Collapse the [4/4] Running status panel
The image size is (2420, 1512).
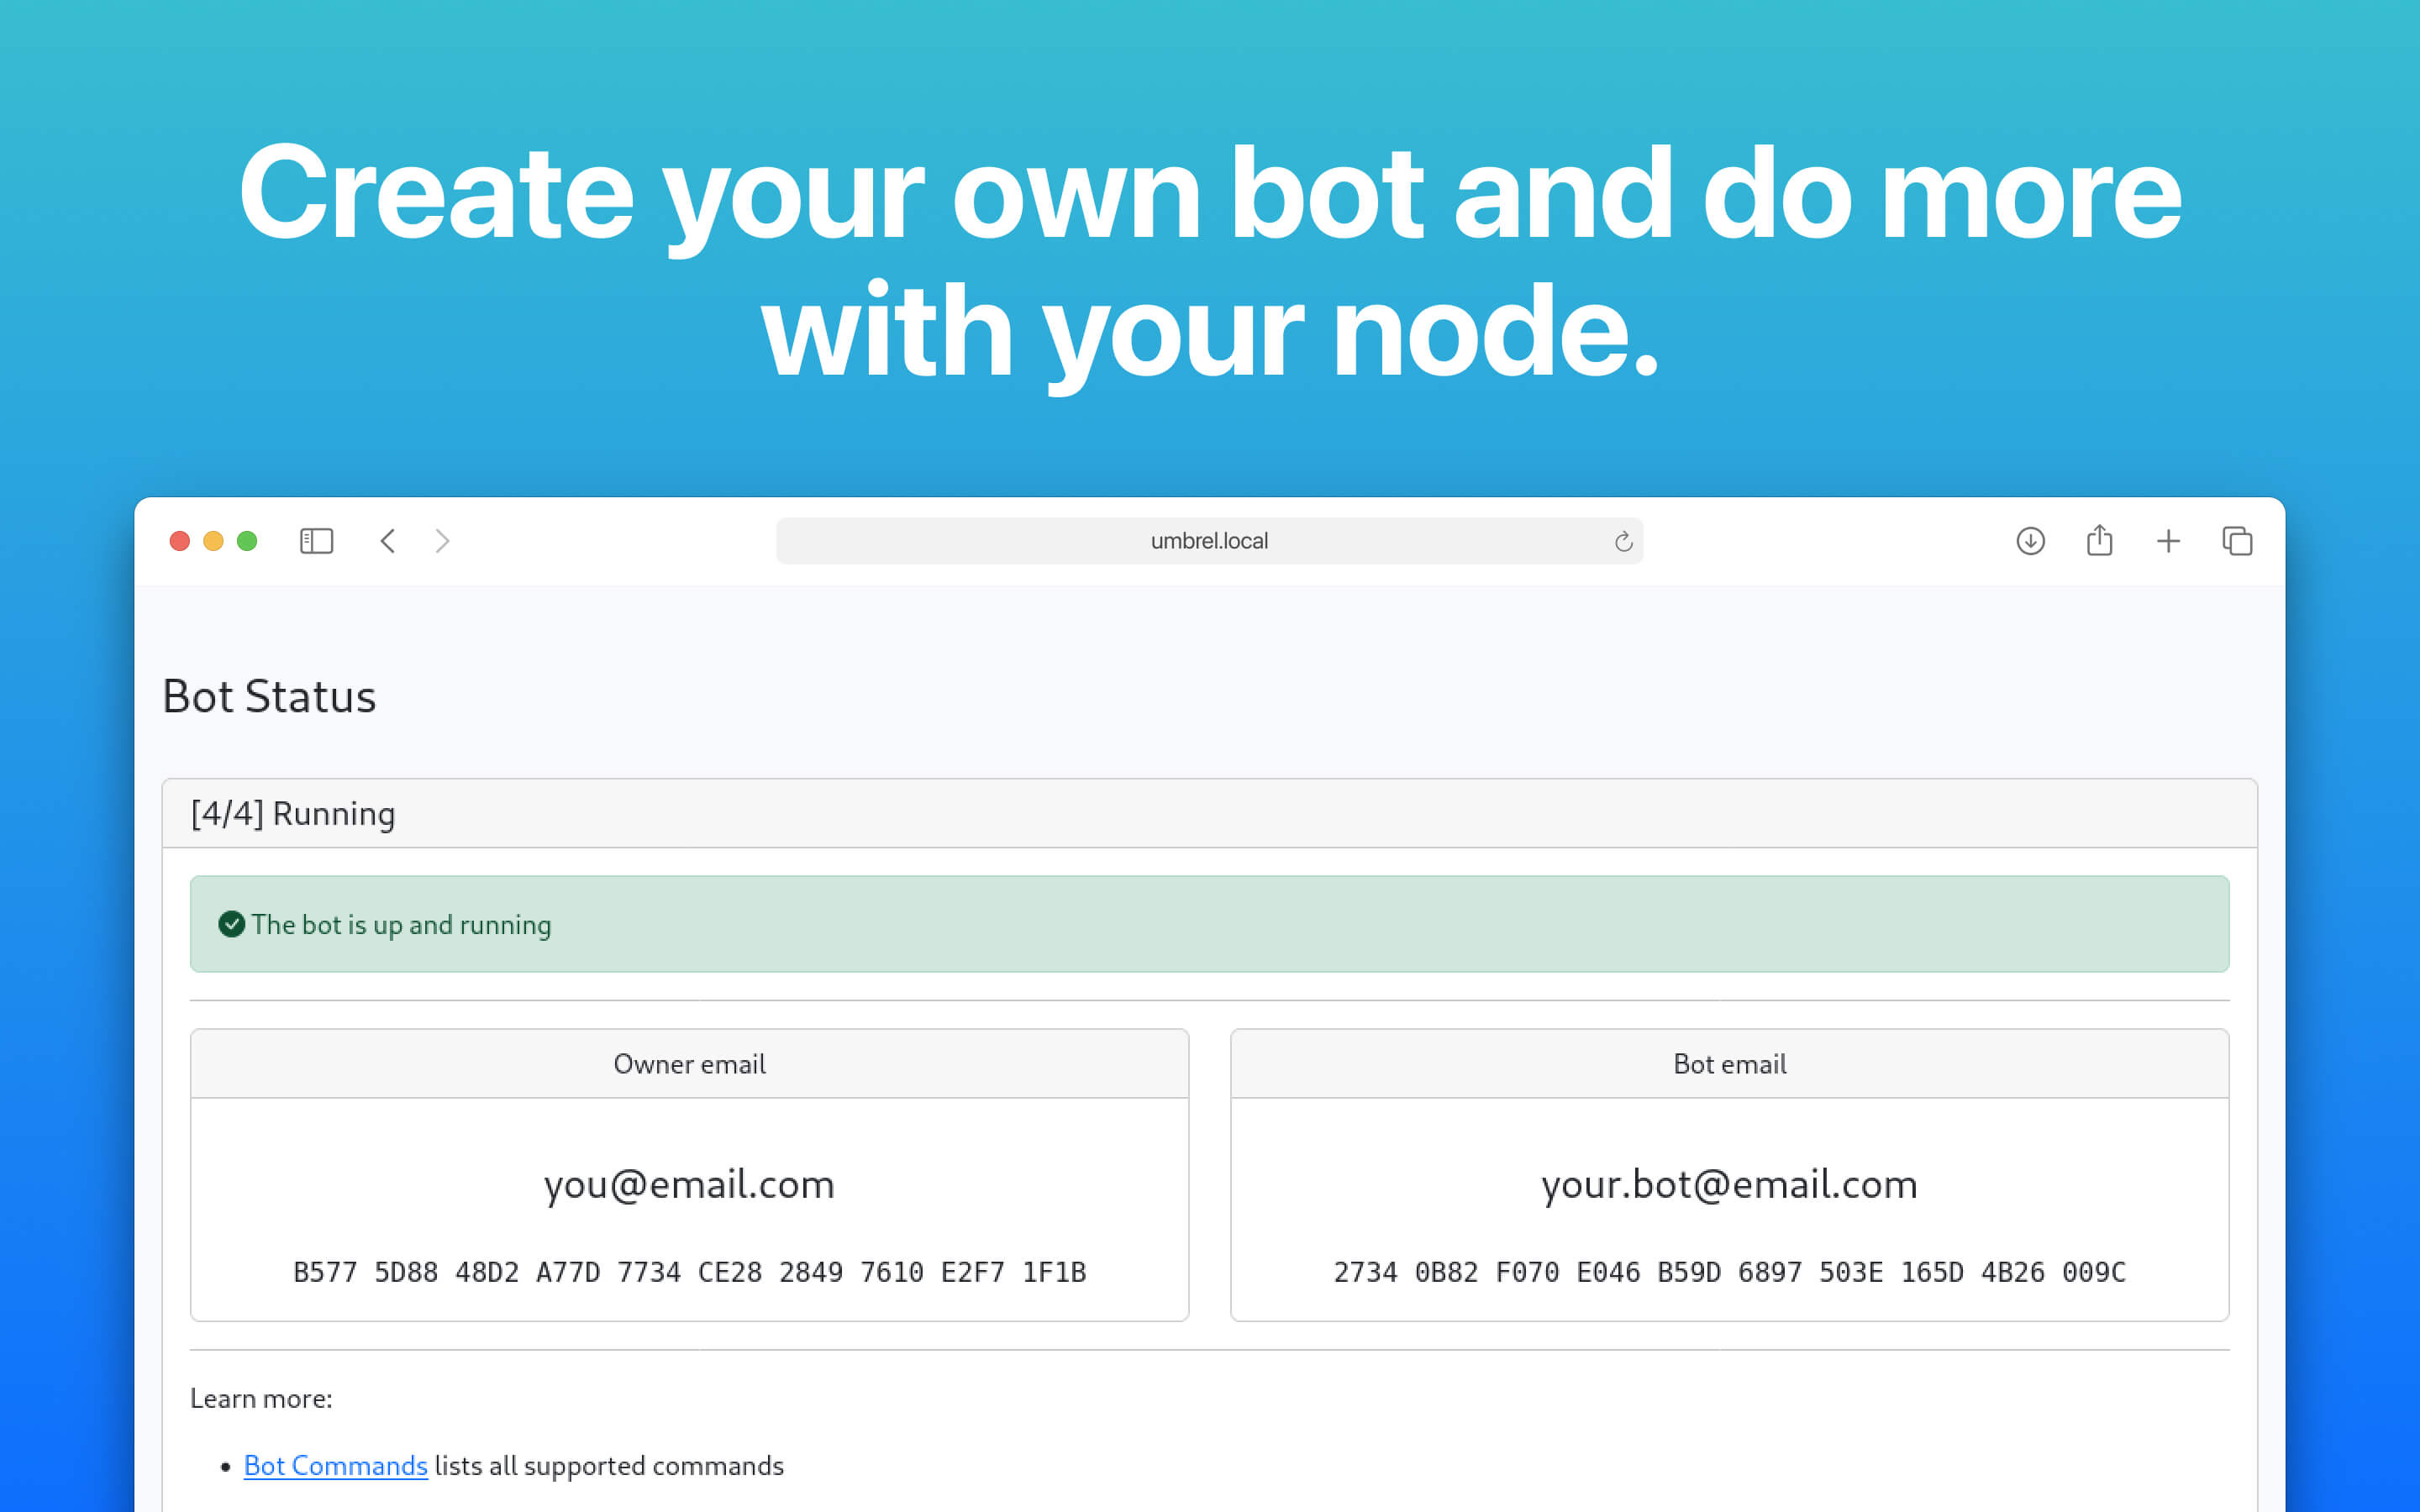pos(293,813)
